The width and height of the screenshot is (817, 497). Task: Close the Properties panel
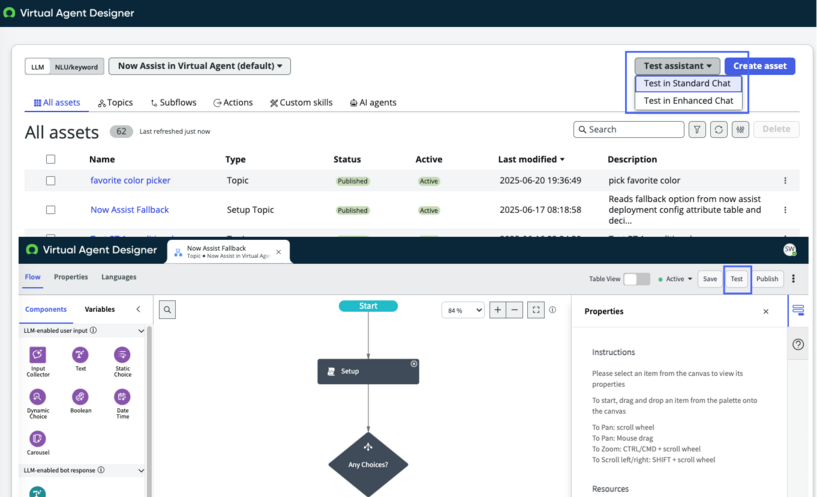[765, 312]
